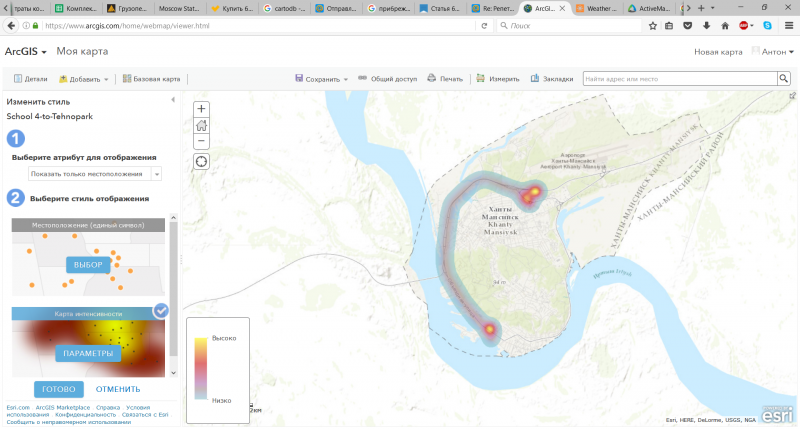Click the search magnifier icon
The width and height of the screenshot is (800, 429).
click(785, 78)
